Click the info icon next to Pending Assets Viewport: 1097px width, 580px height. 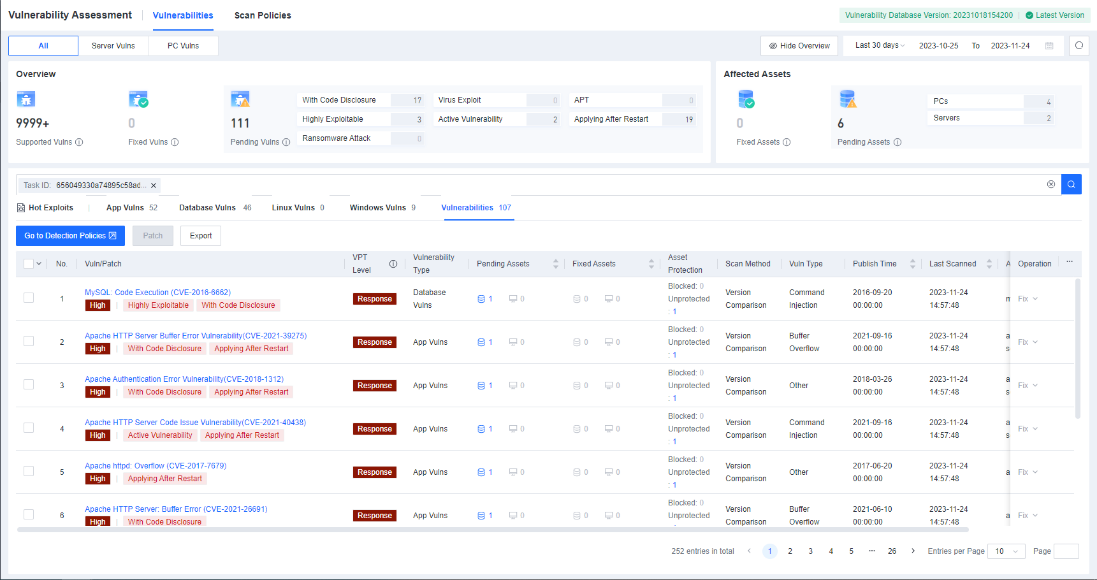tap(898, 142)
